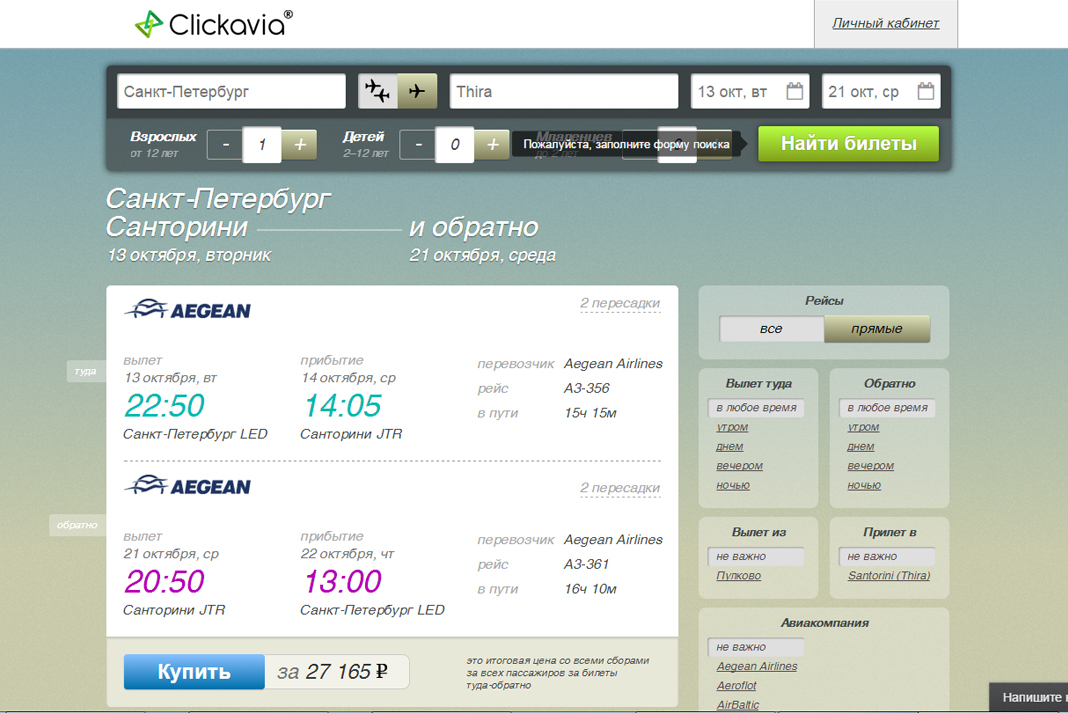Screen dimensions: 1068x713
Task: Click the Санкт-Петербург origin field
Action: click(x=232, y=91)
